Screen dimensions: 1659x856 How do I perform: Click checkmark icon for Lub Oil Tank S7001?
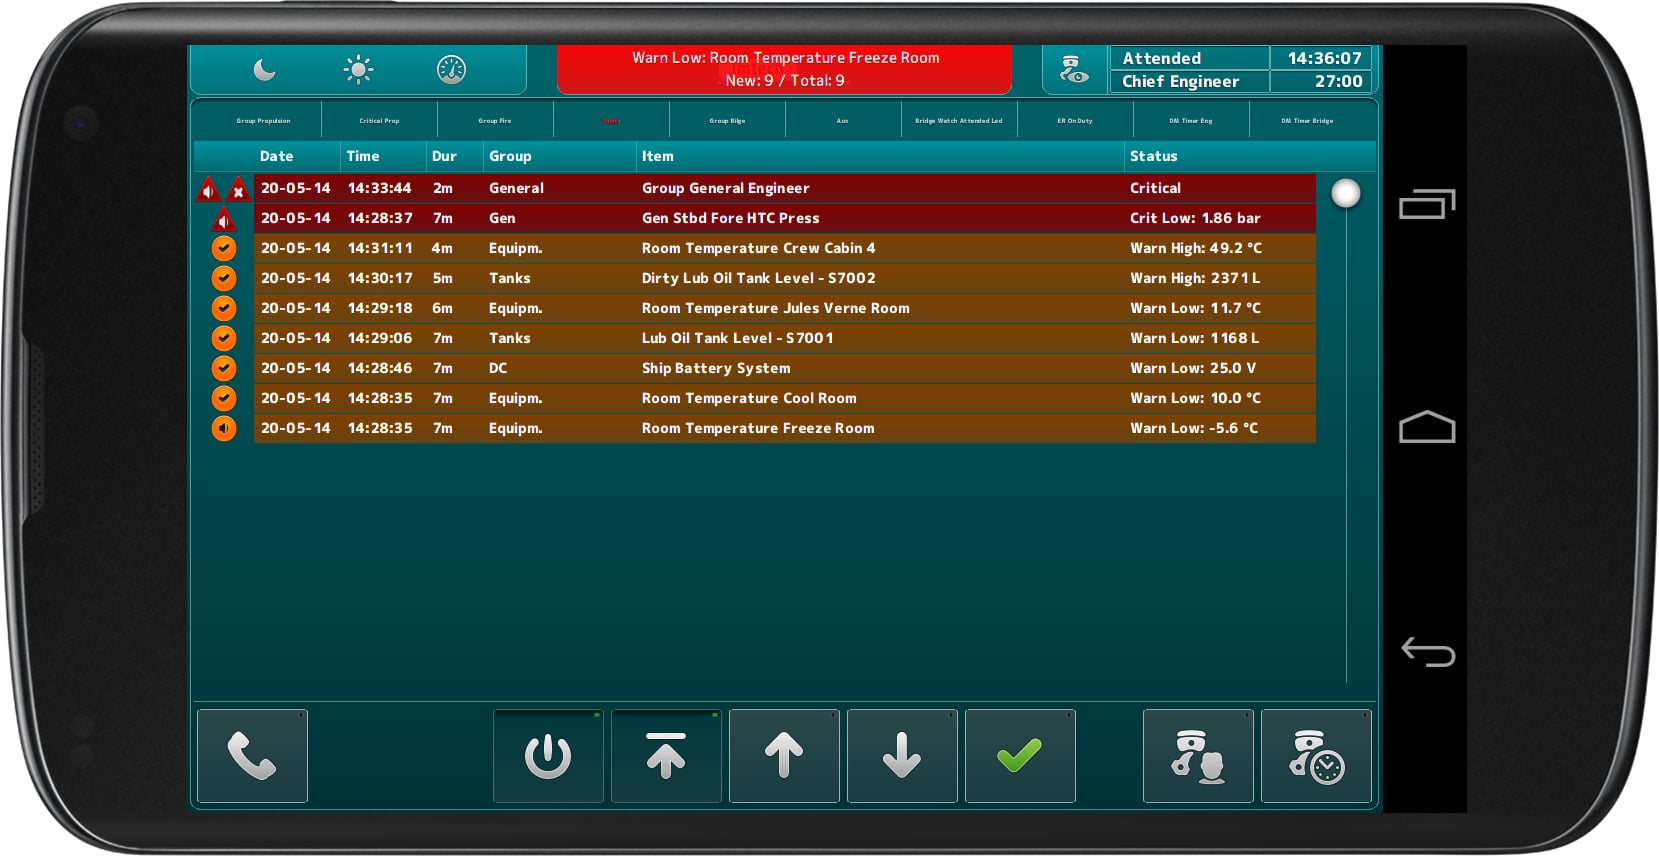224,338
